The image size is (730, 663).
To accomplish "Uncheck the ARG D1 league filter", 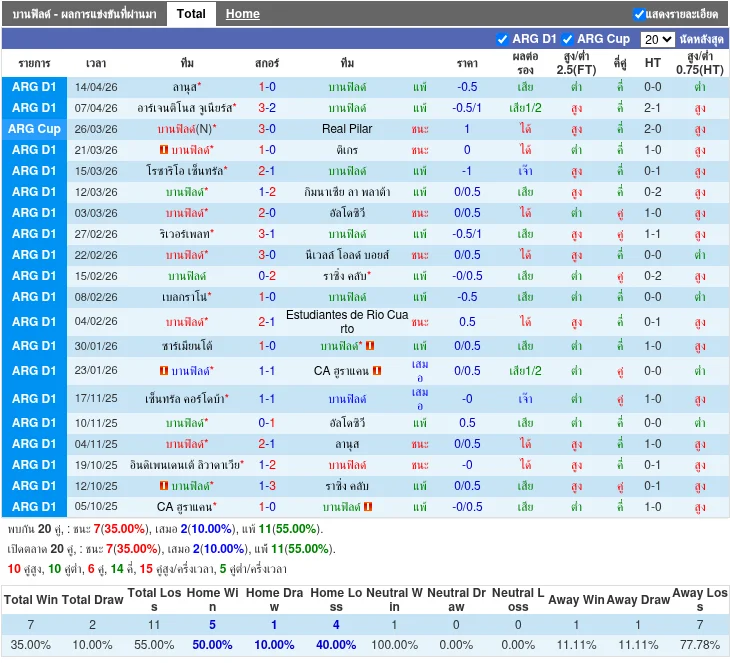I will pyautogui.click(x=503, y=39).
